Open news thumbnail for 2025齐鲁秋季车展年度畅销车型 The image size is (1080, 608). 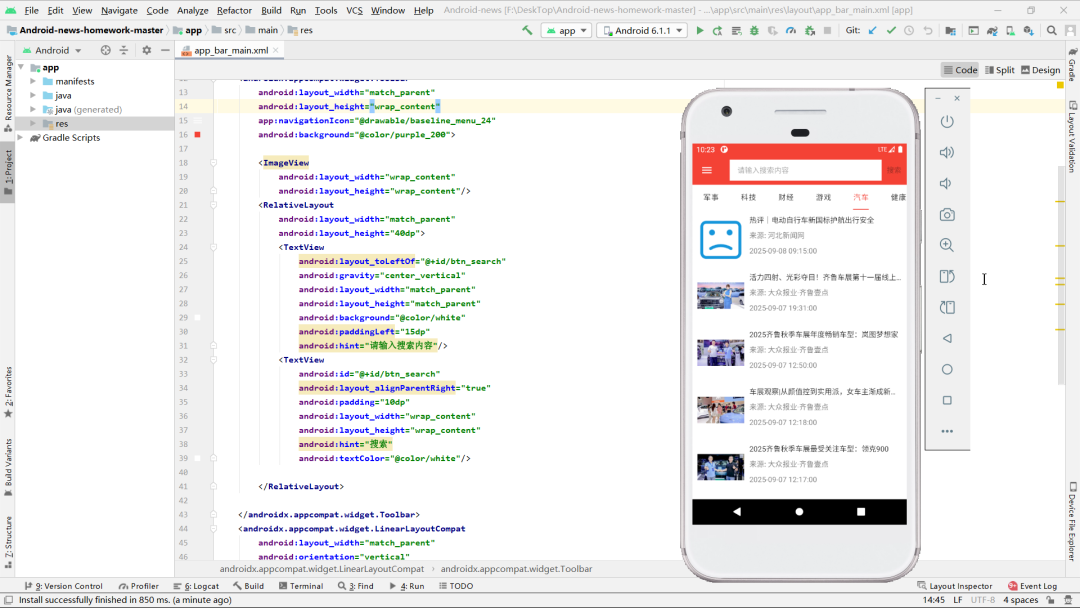[x=720, y=352]
